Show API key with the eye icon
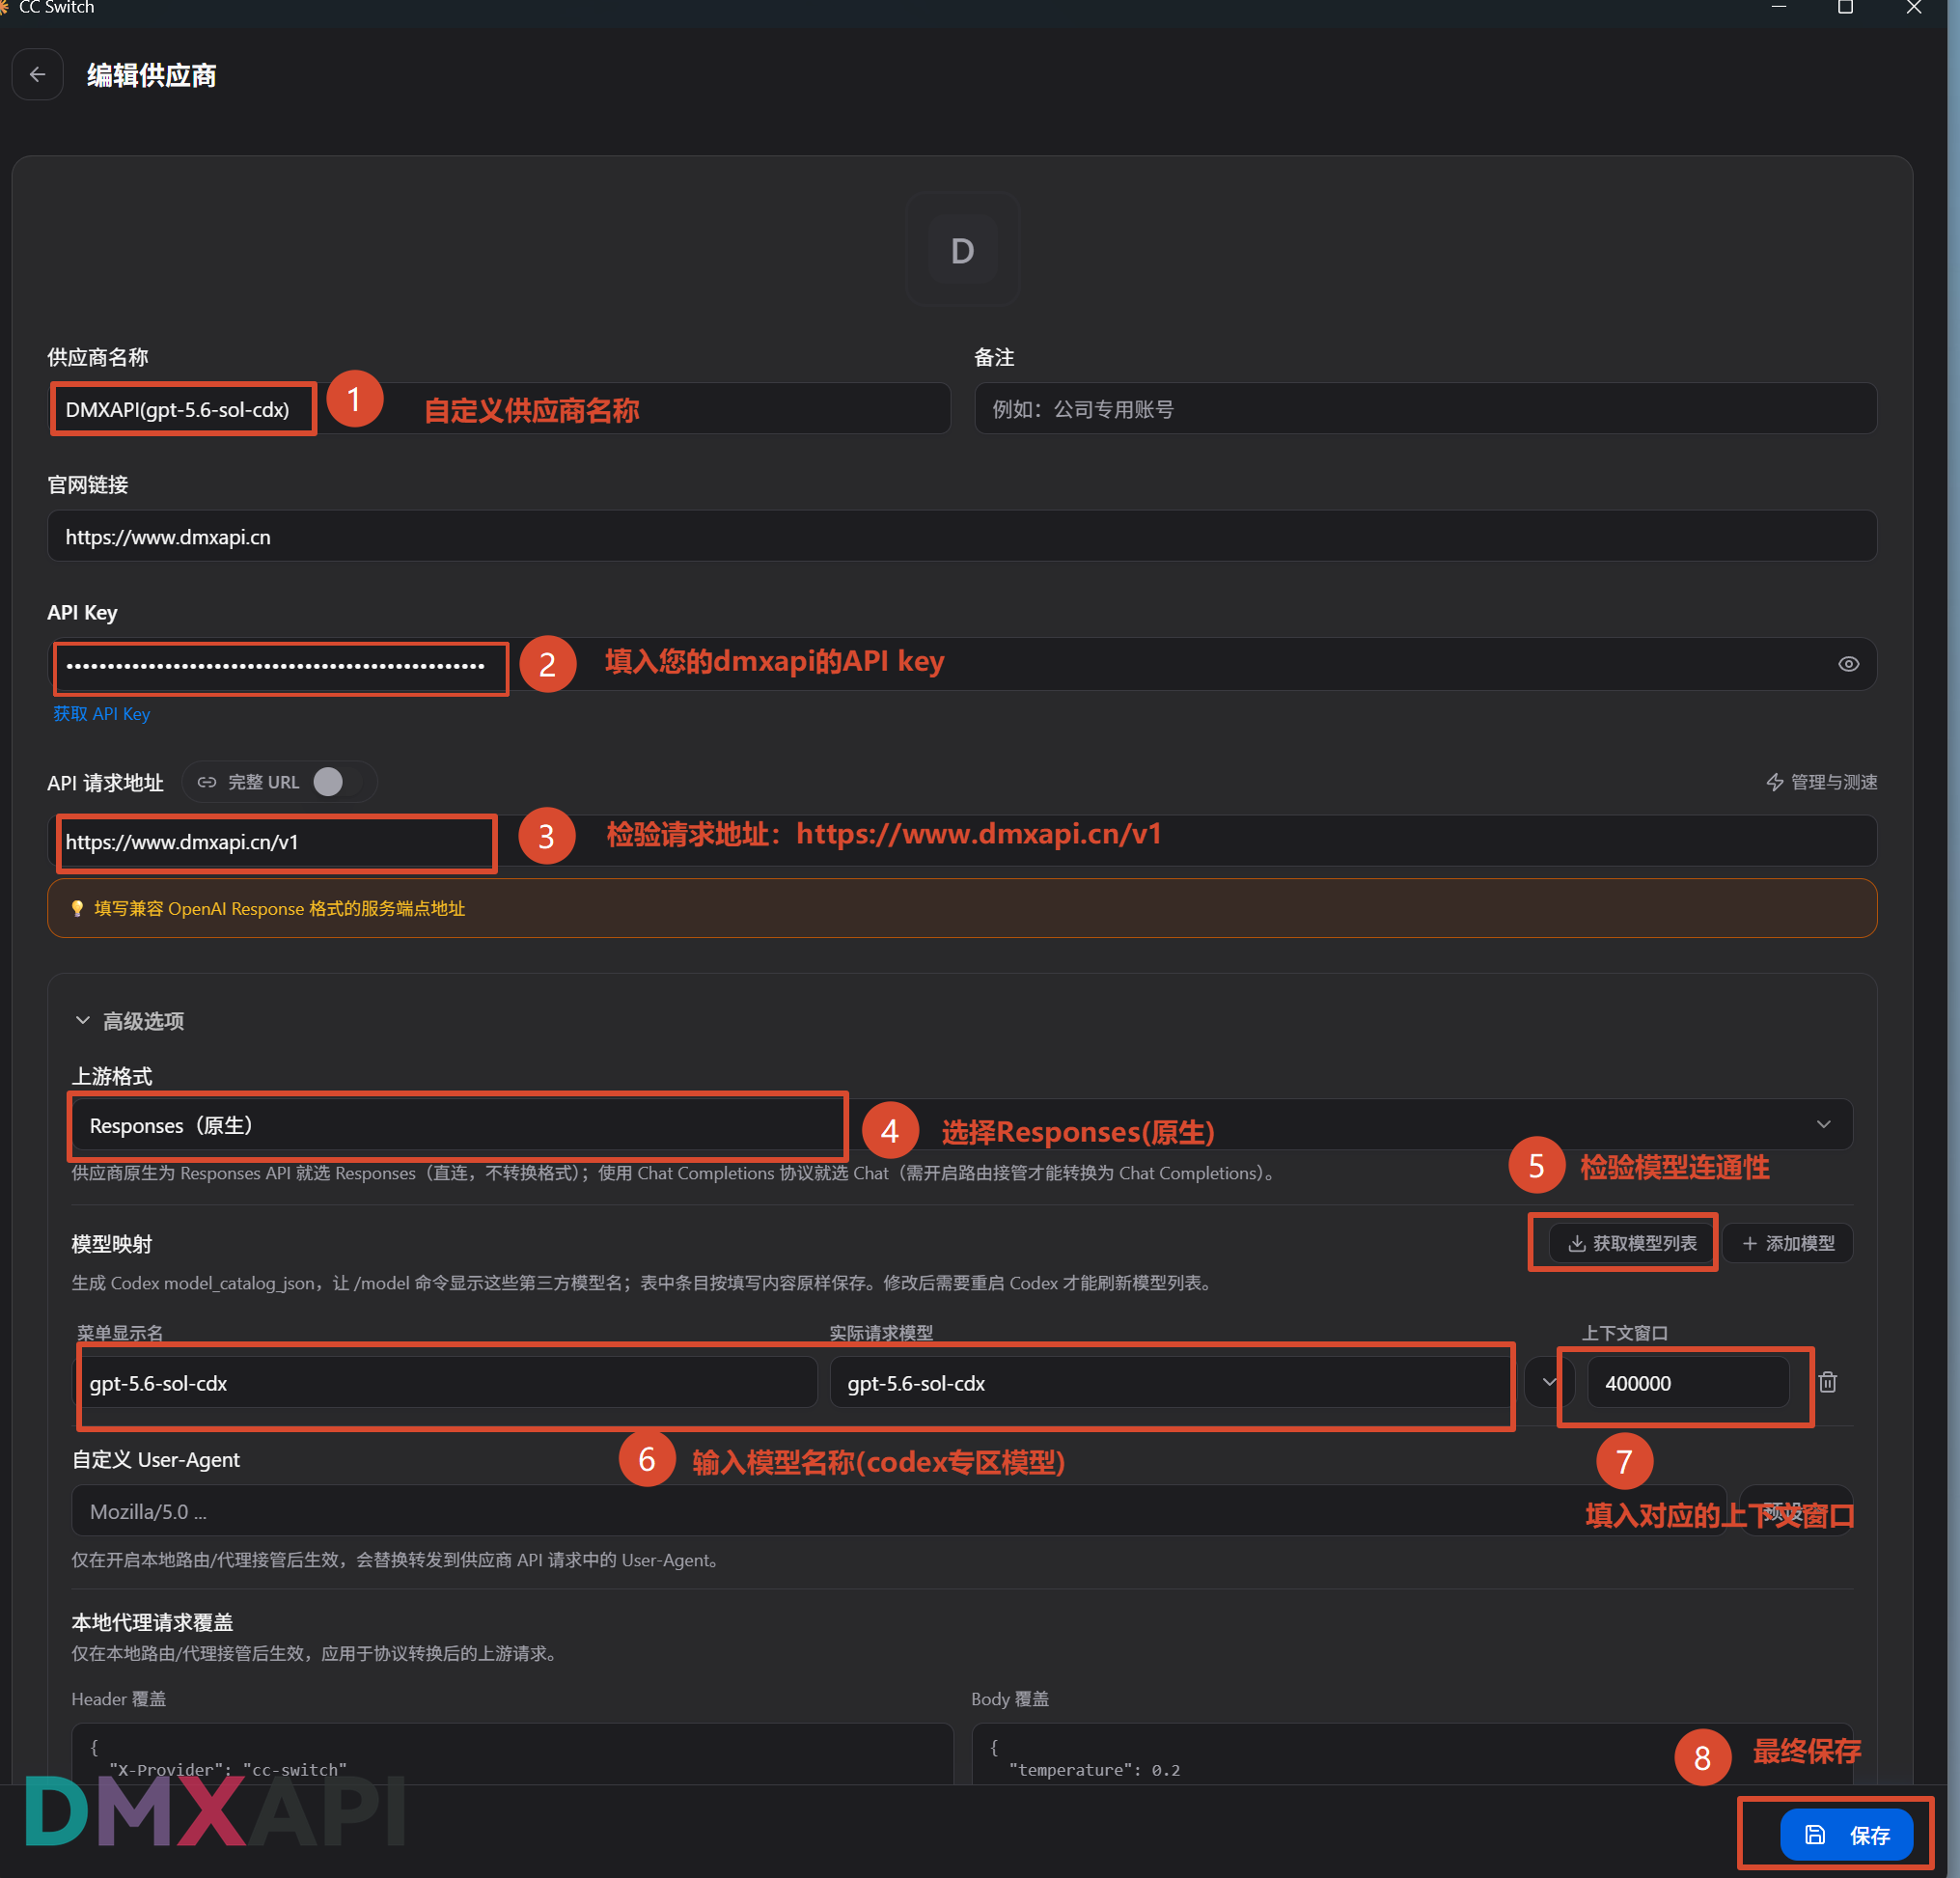Image resolution: width=1960 pixels, height=1878 pixels. point(1848,665)
